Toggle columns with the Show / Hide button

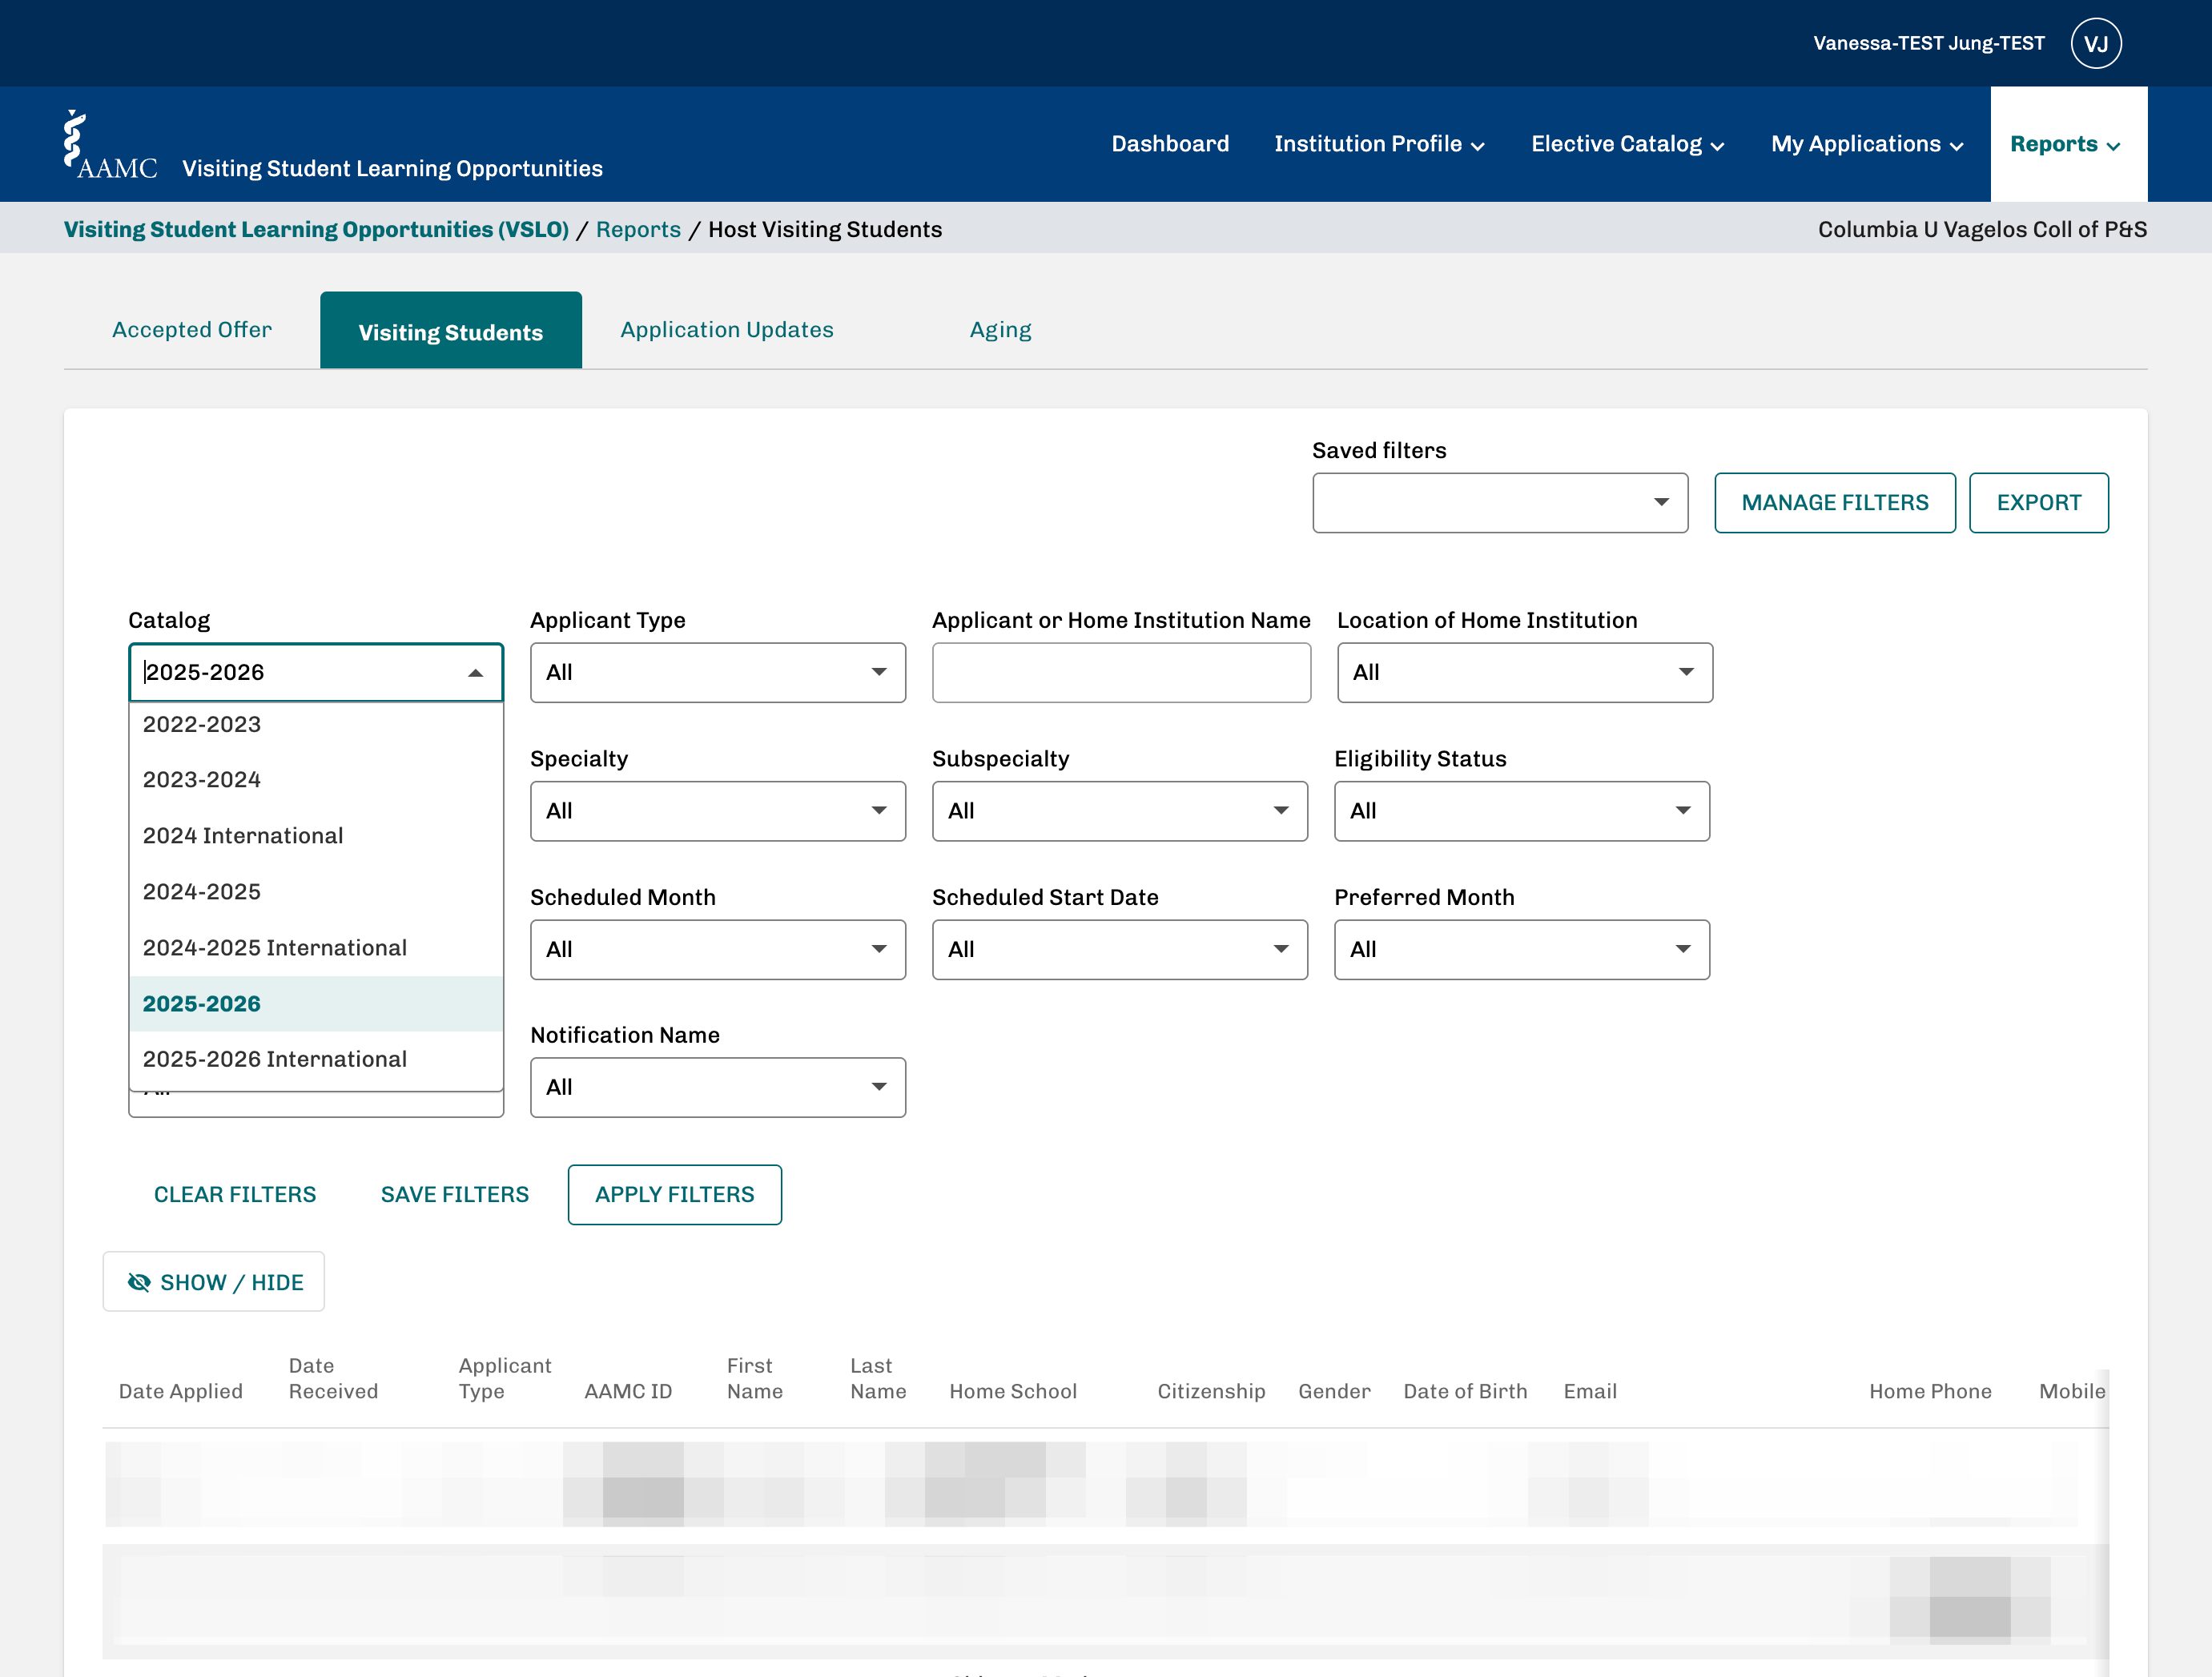coord(214,1282)
